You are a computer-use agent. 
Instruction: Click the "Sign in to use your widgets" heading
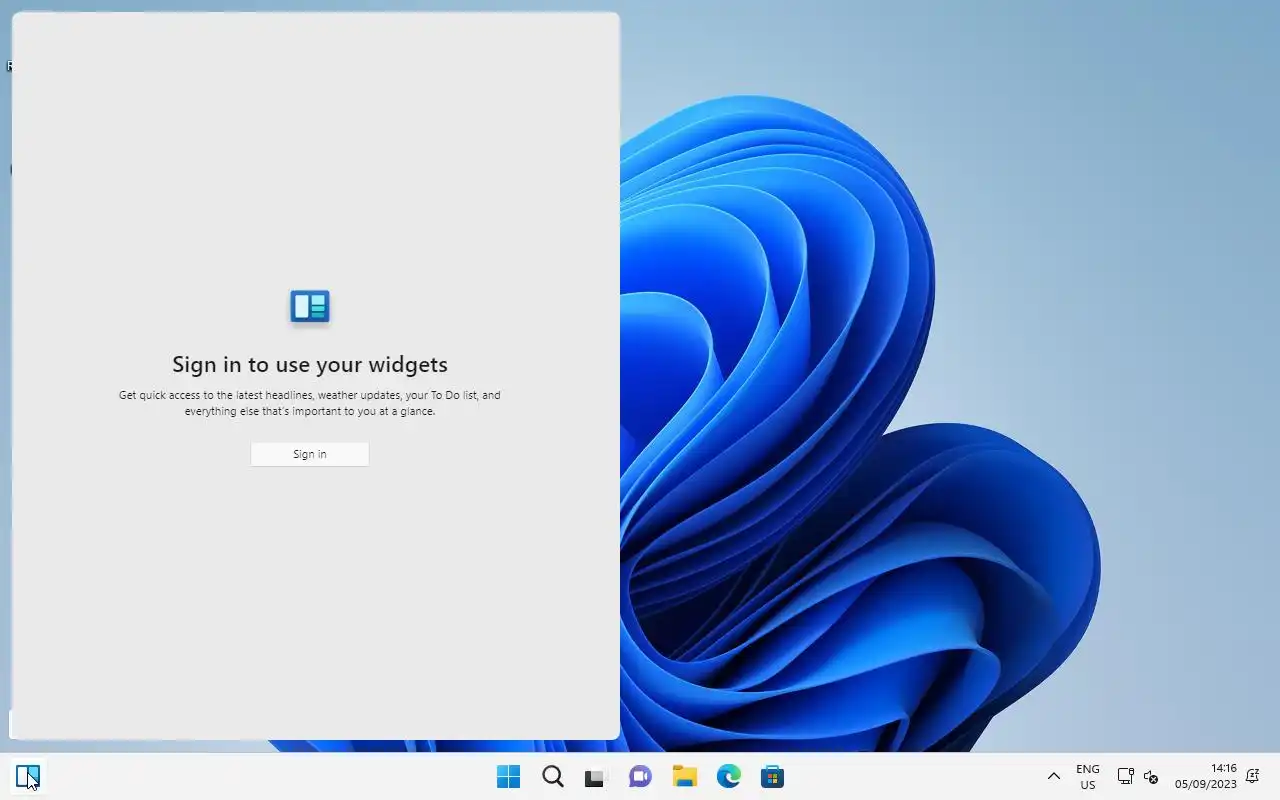pos(310,364)
